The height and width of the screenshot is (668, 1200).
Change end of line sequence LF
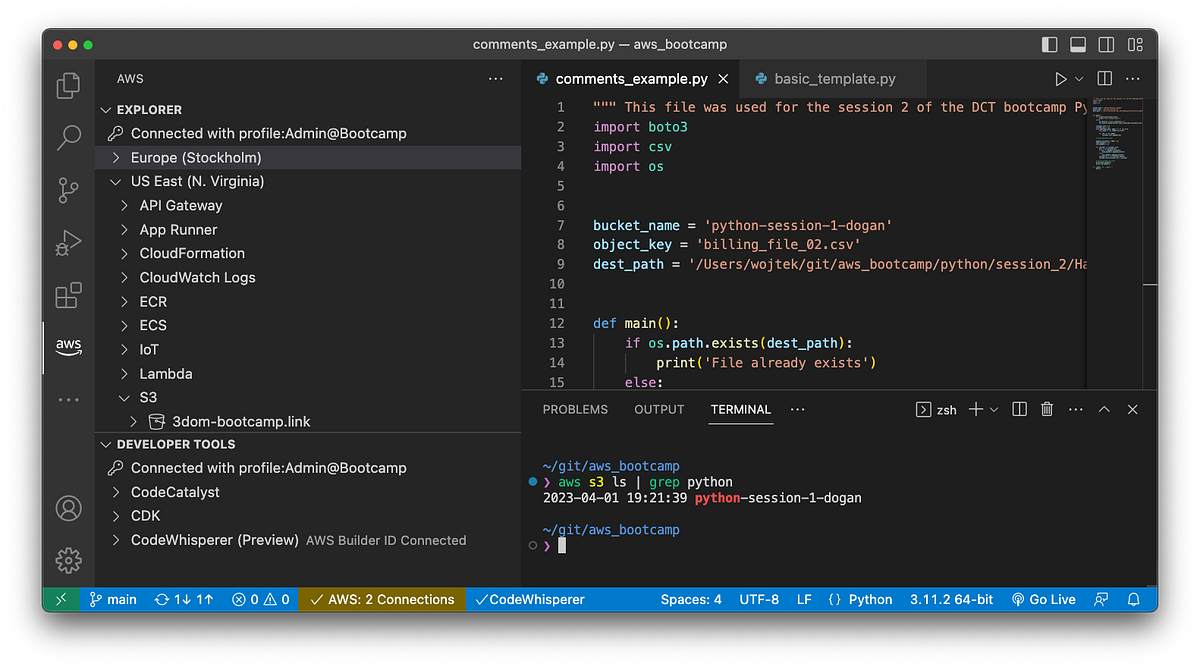coord(804,599)
